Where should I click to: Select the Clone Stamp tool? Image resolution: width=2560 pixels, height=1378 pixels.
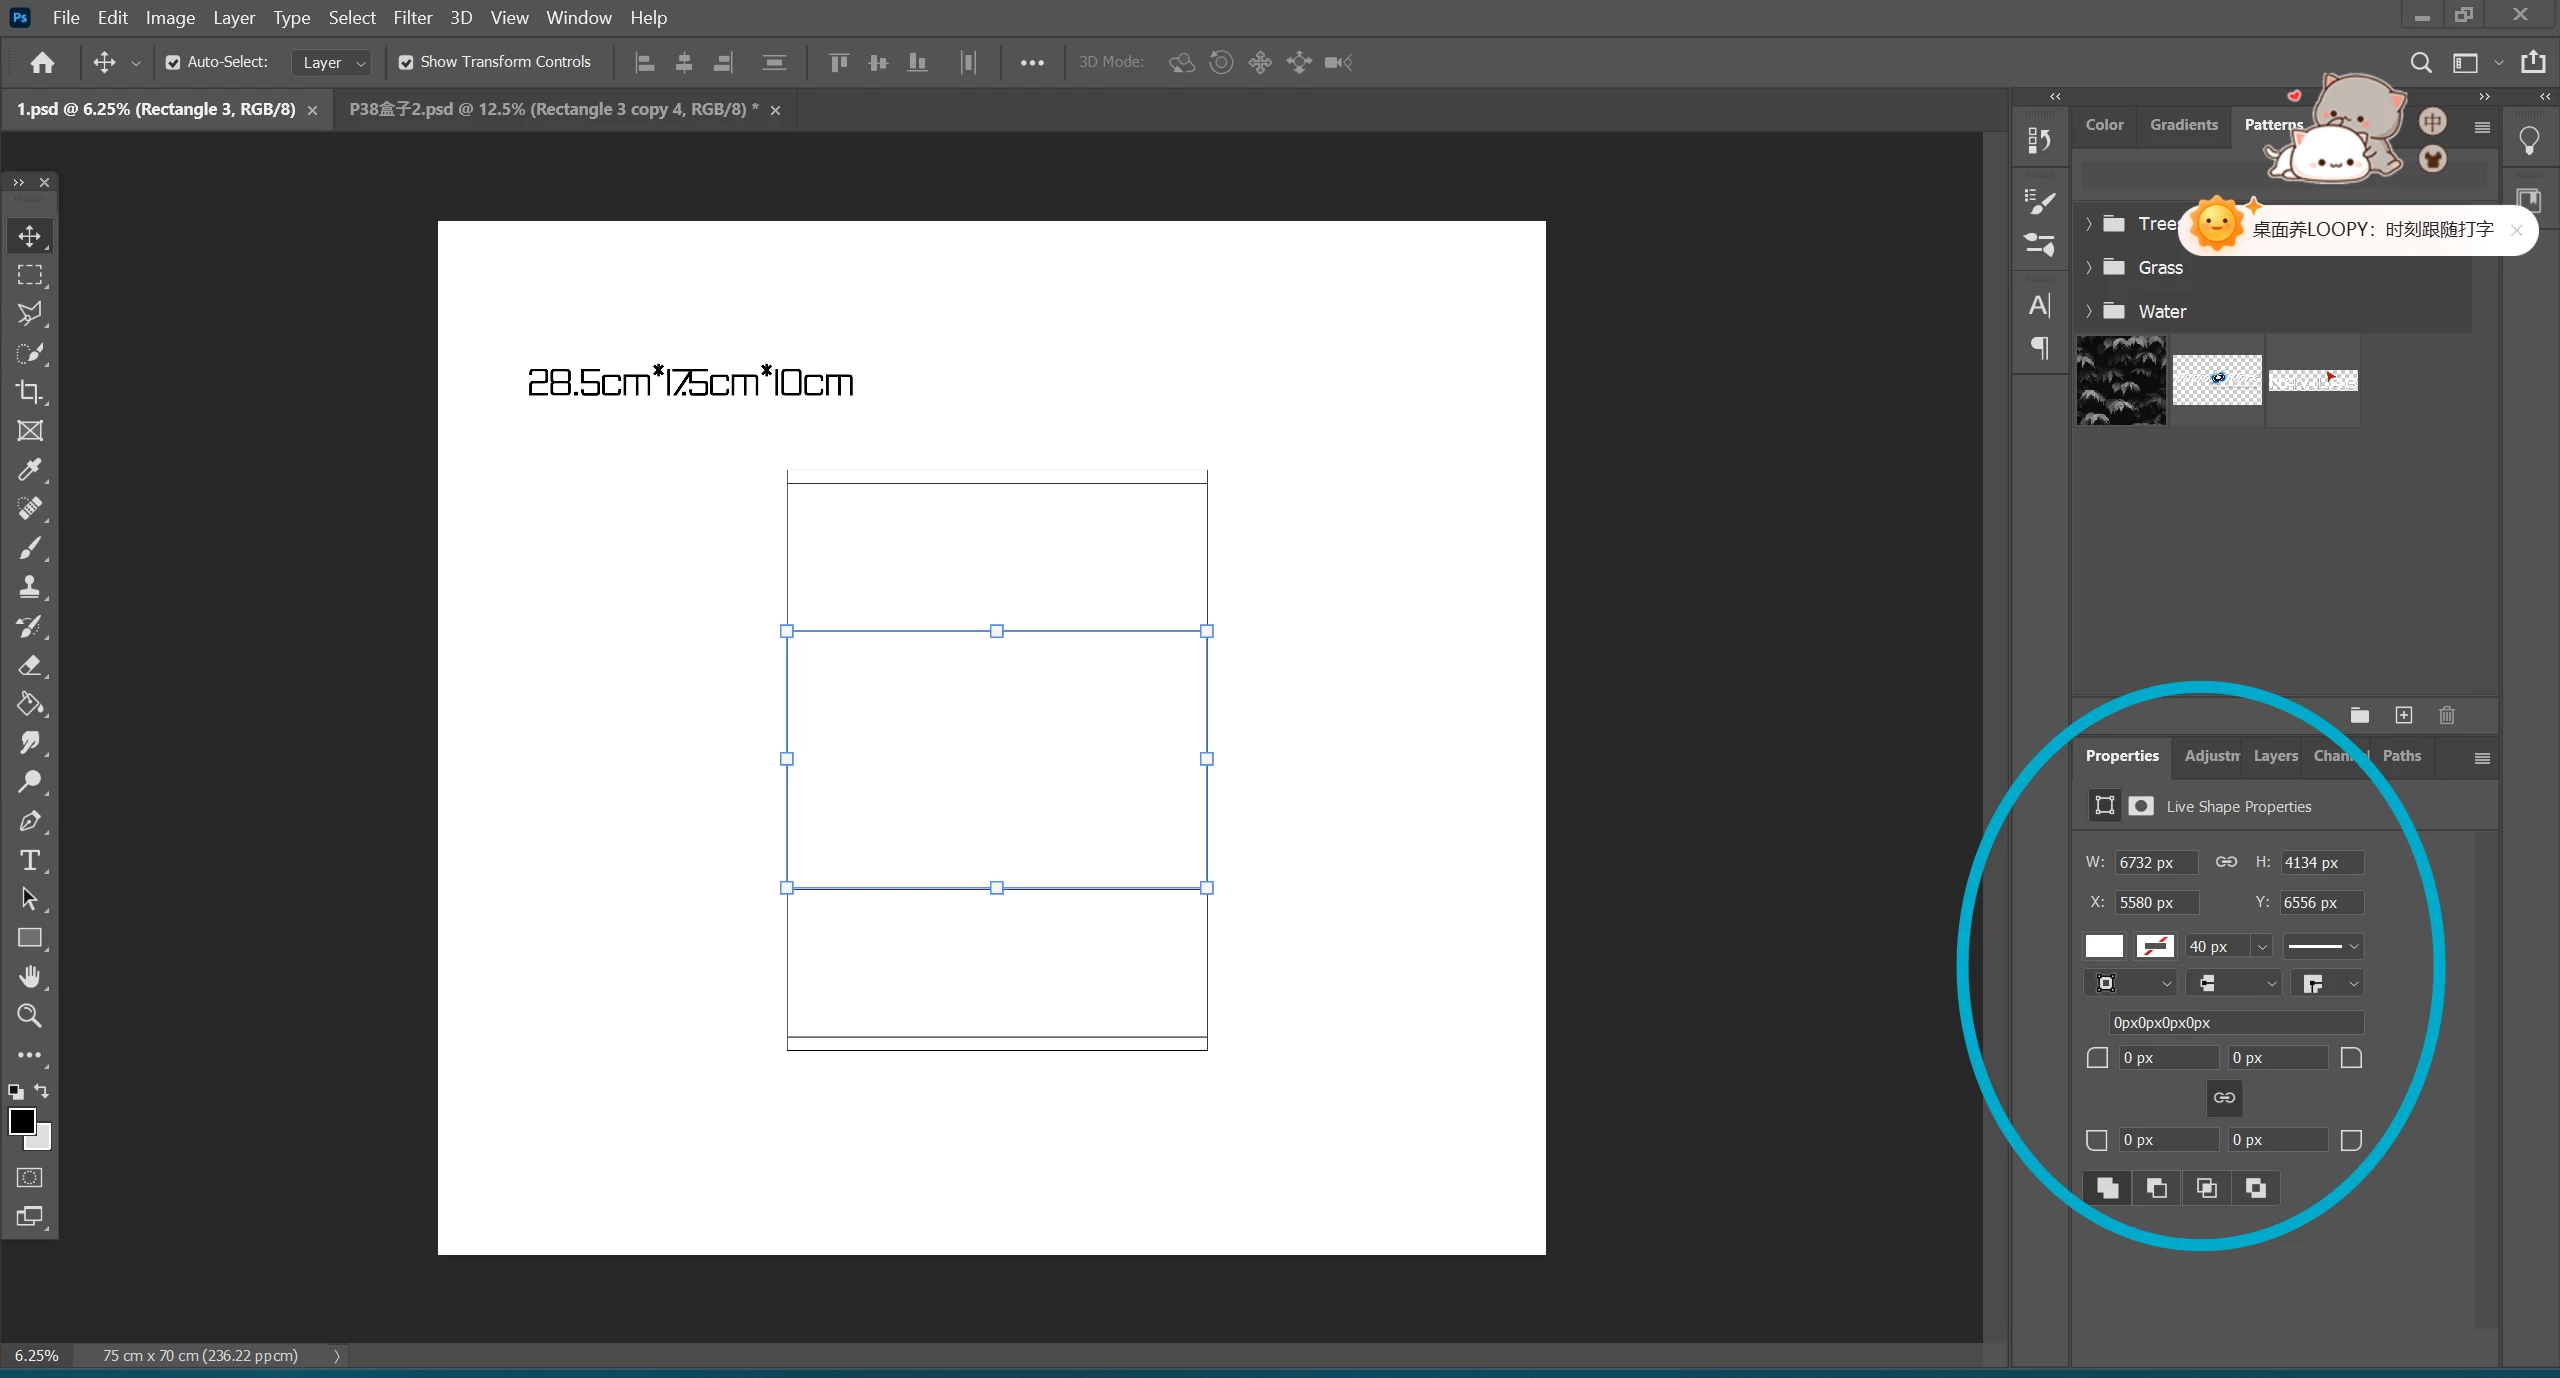coord(29,587)
